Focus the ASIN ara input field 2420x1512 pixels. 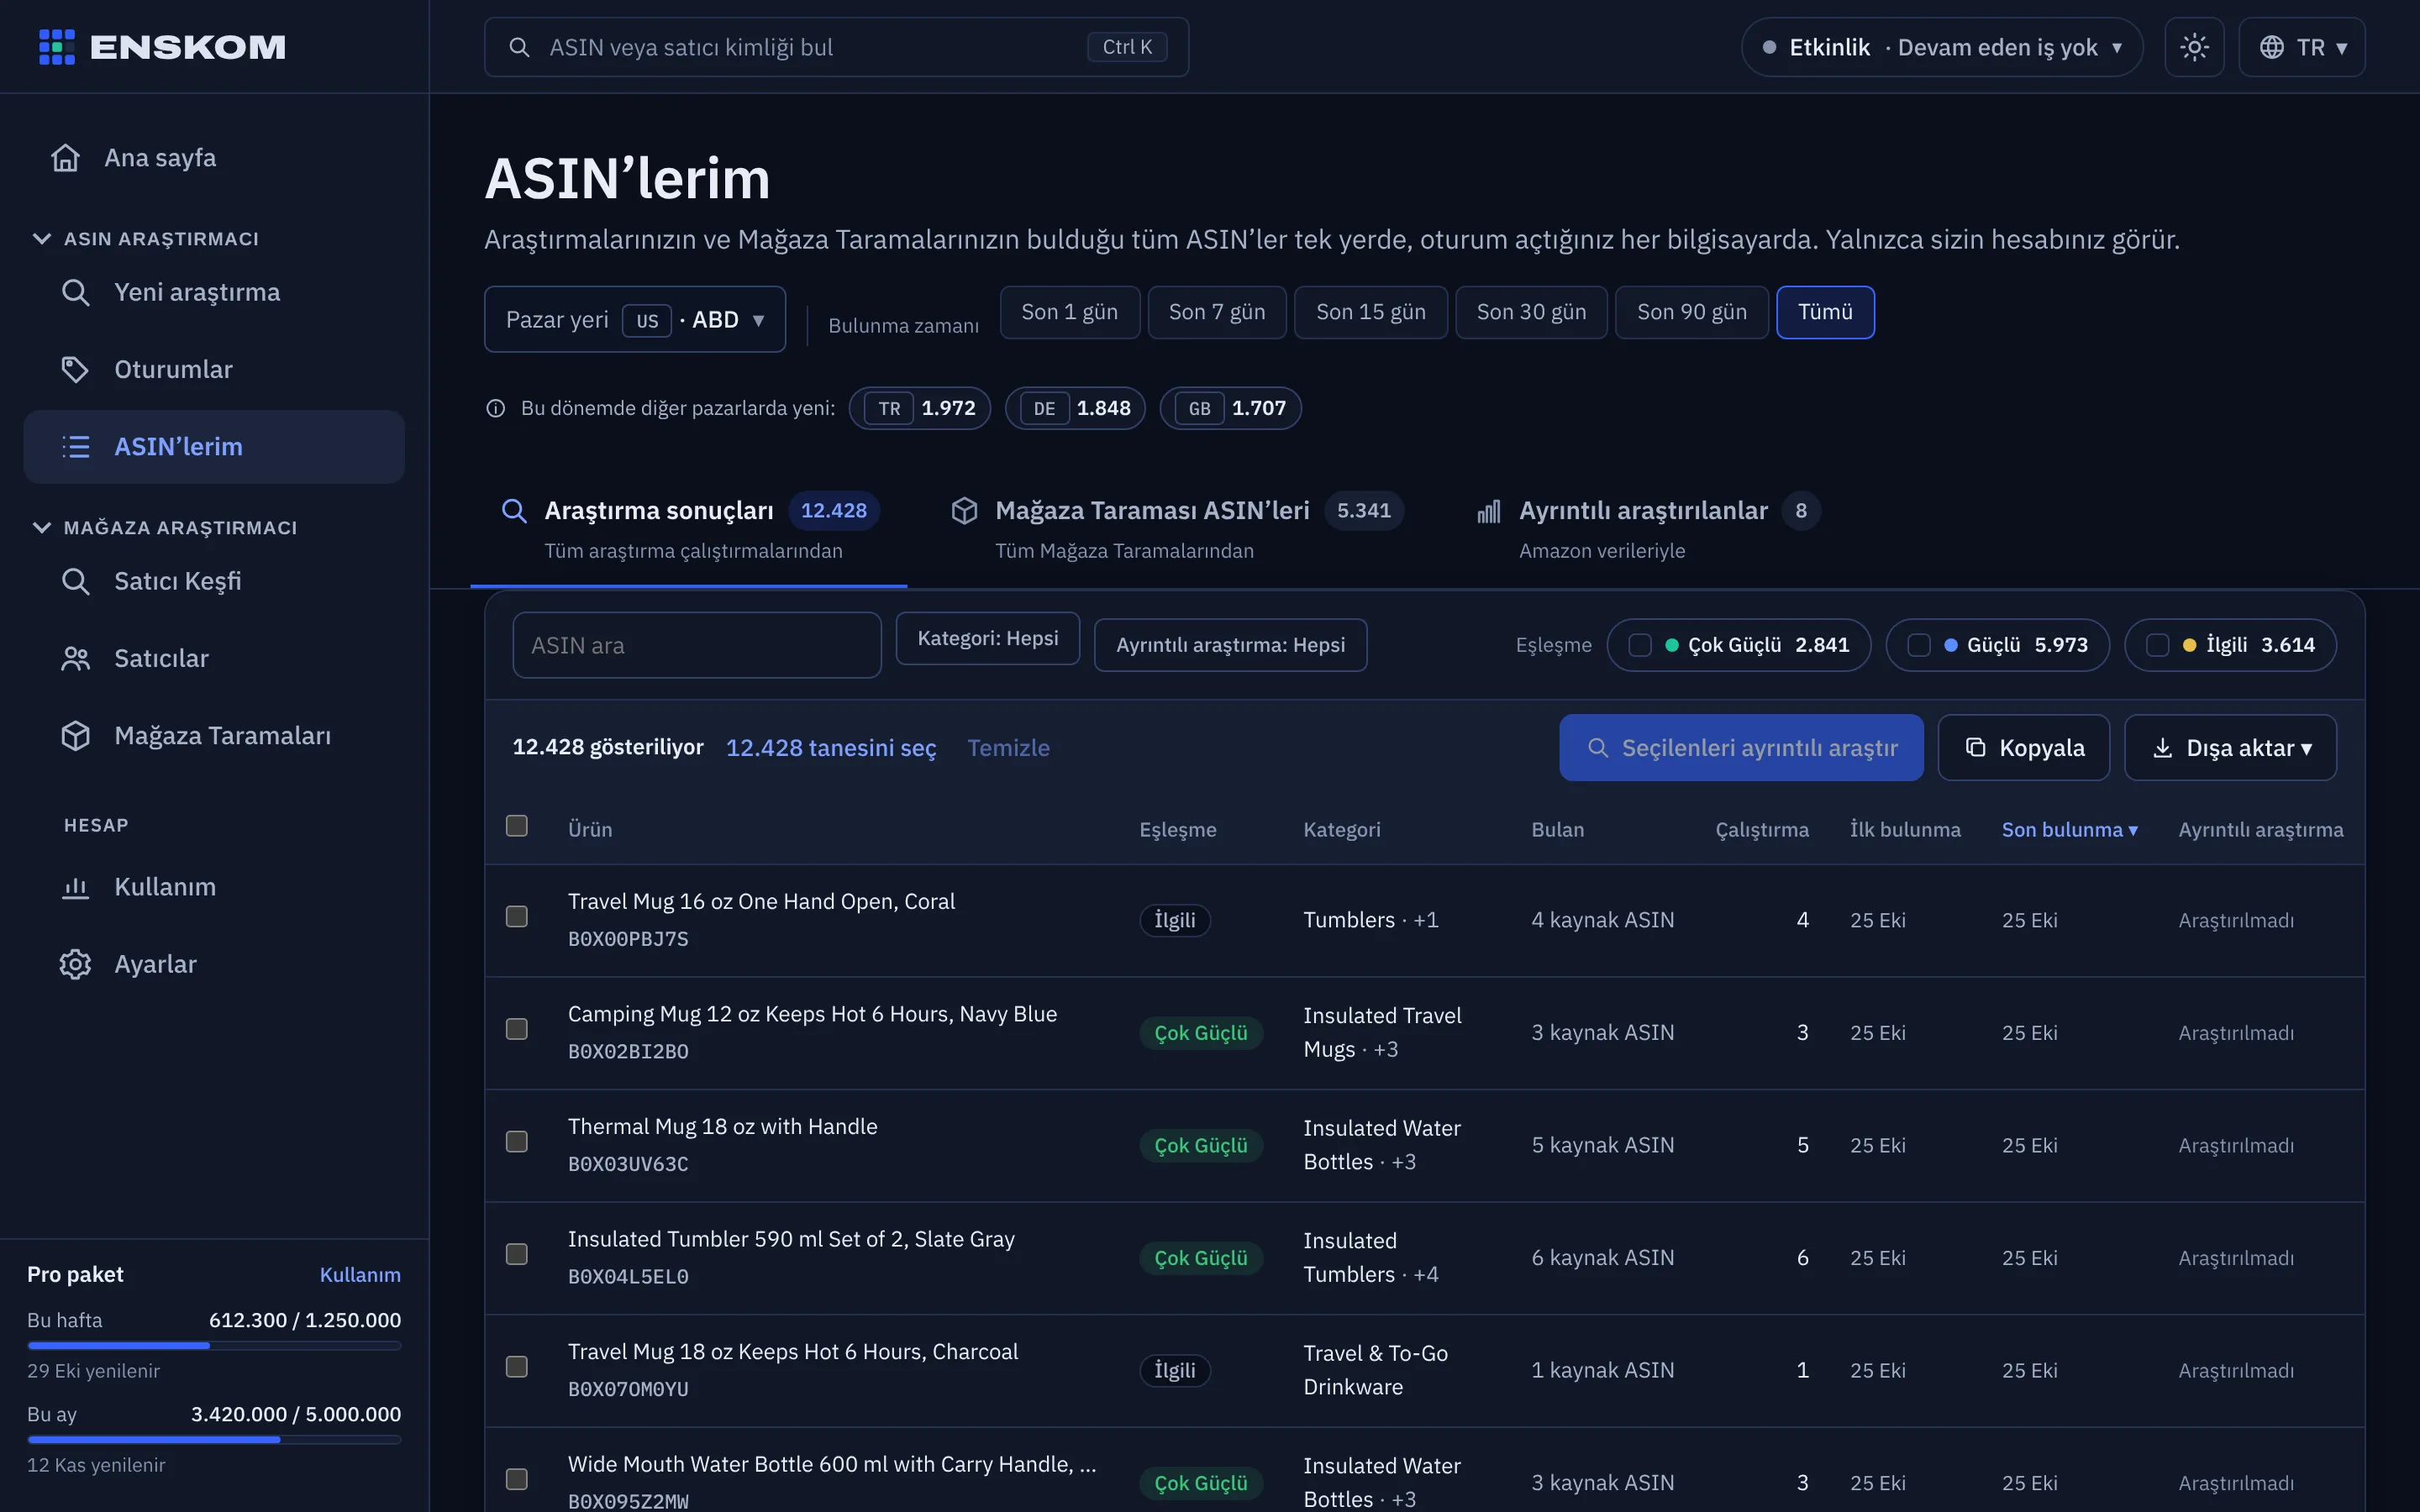tap(697, 645)
